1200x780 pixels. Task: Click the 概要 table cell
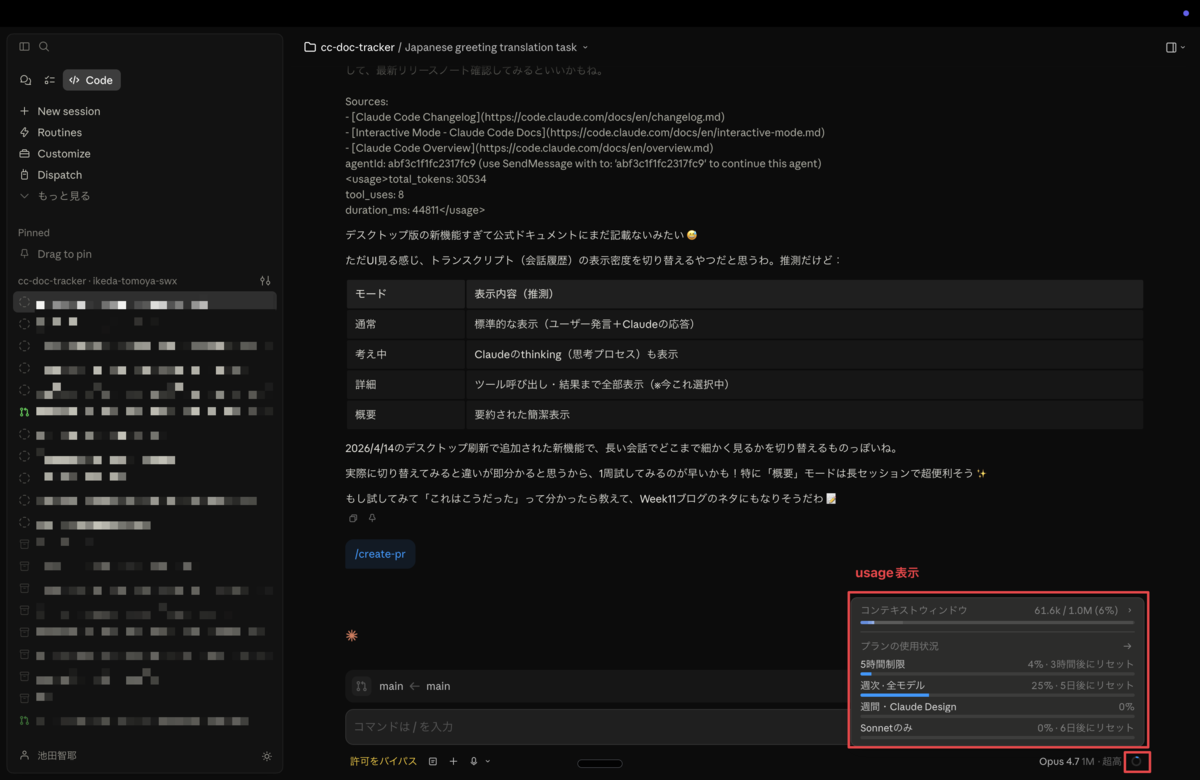tap(405, 414)
